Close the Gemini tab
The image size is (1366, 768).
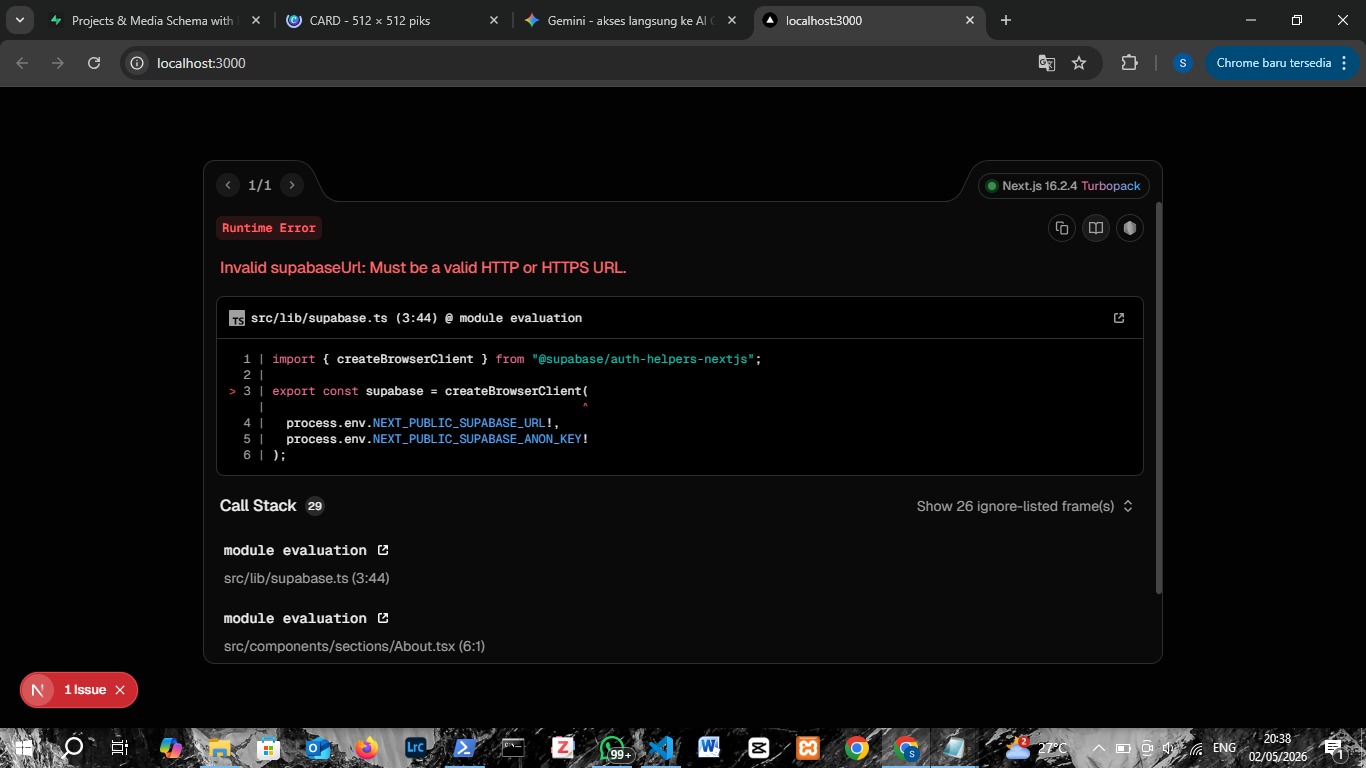coord(732,20)
